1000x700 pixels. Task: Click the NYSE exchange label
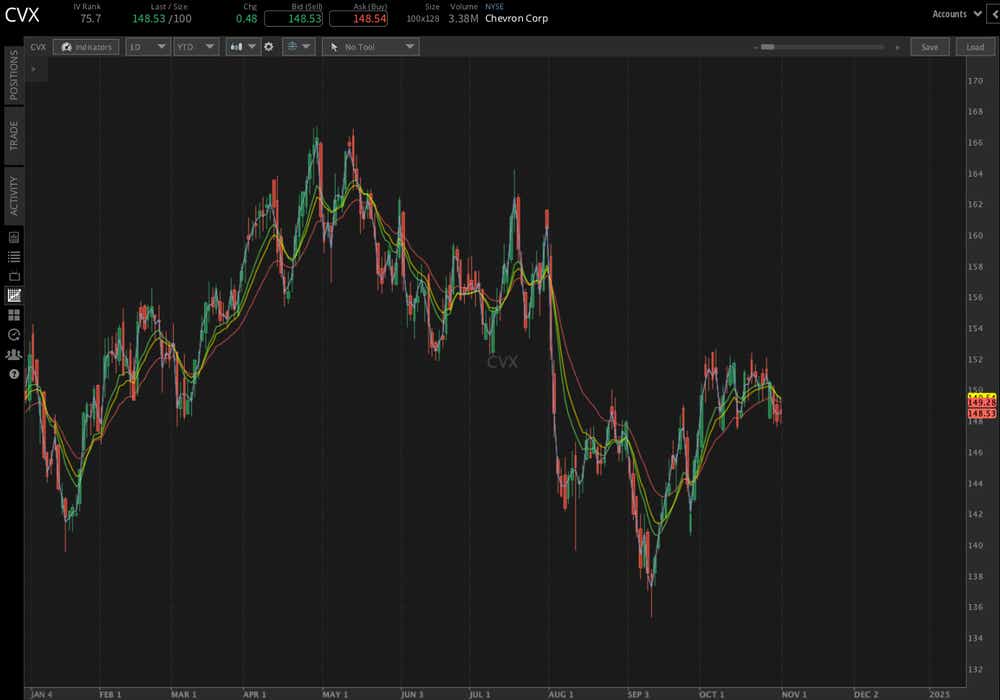click(x=494, y=6)
